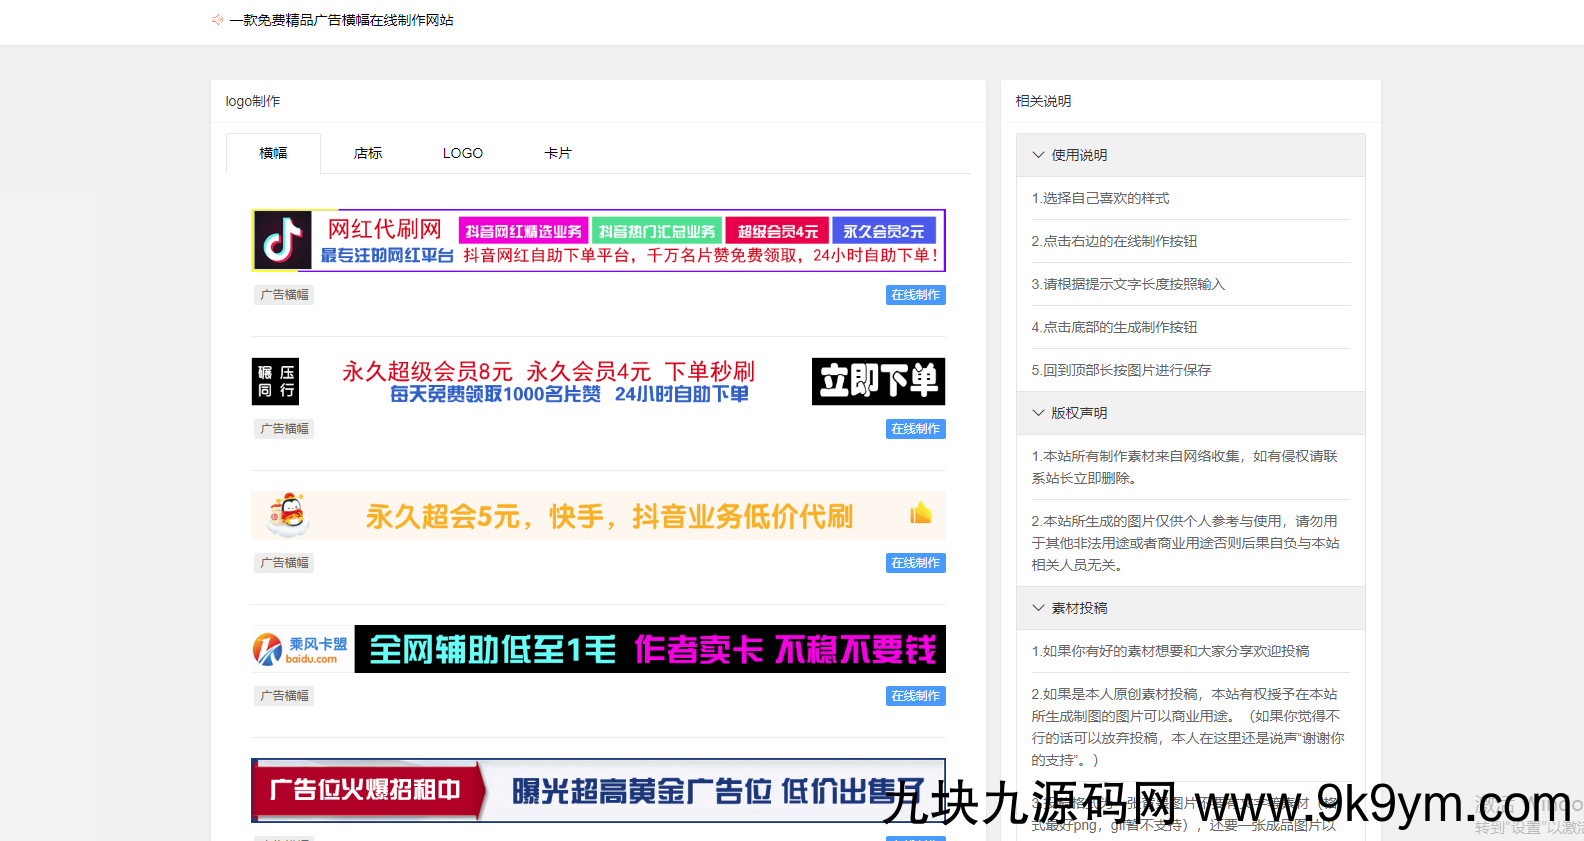Click the penguin mascot icon in orange banner

[x=289, y=515]
